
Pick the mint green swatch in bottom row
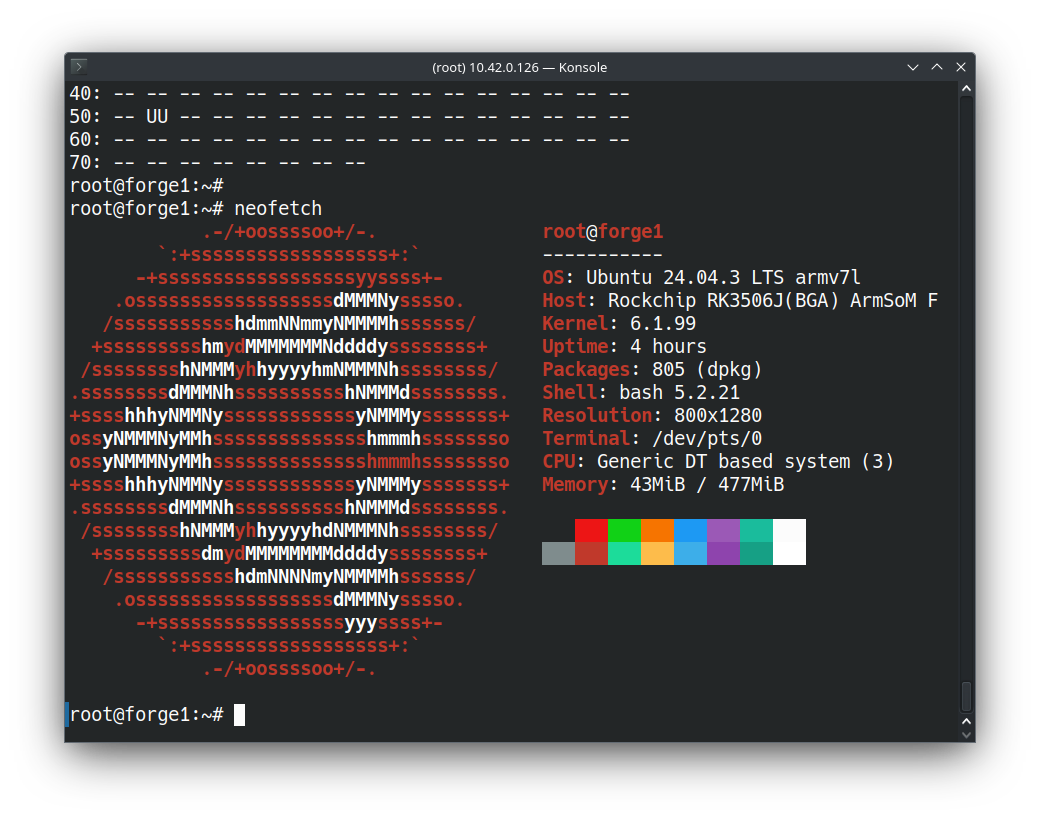tap(624, 553)
